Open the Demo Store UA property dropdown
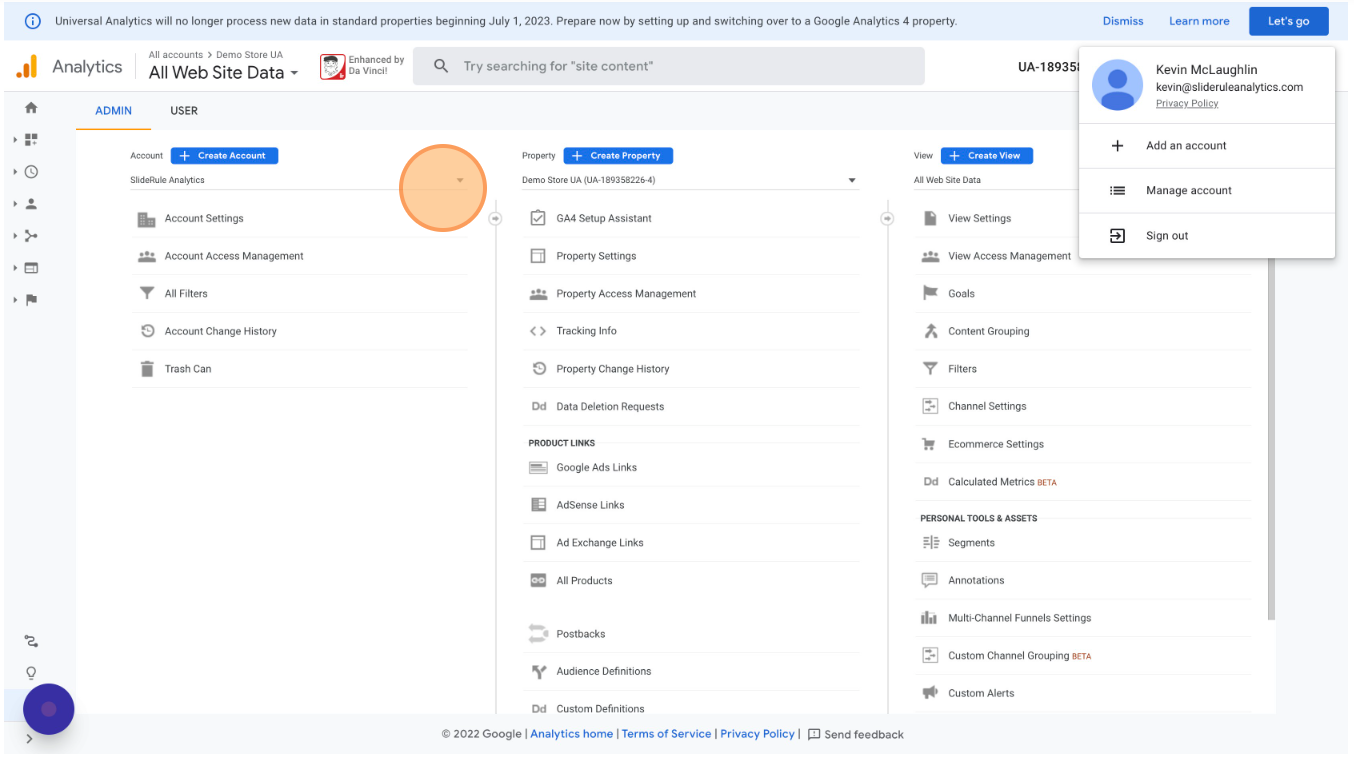 pyautogui.click(x=690, y=181)
